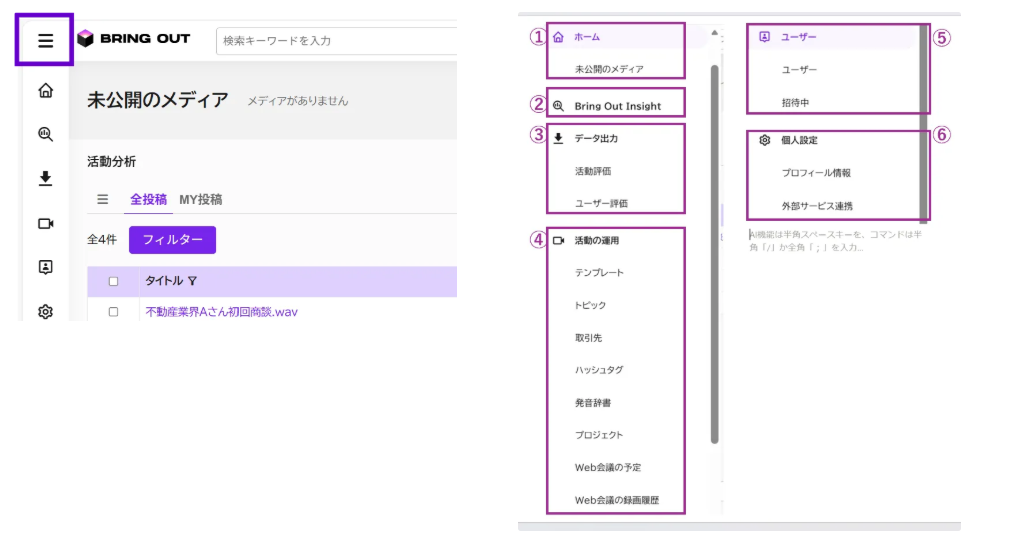Screen dimensions: 1010x537
Task: Open the 不動産業界Aさん初回商談.wav link
Action: click(x=222, y=312)
